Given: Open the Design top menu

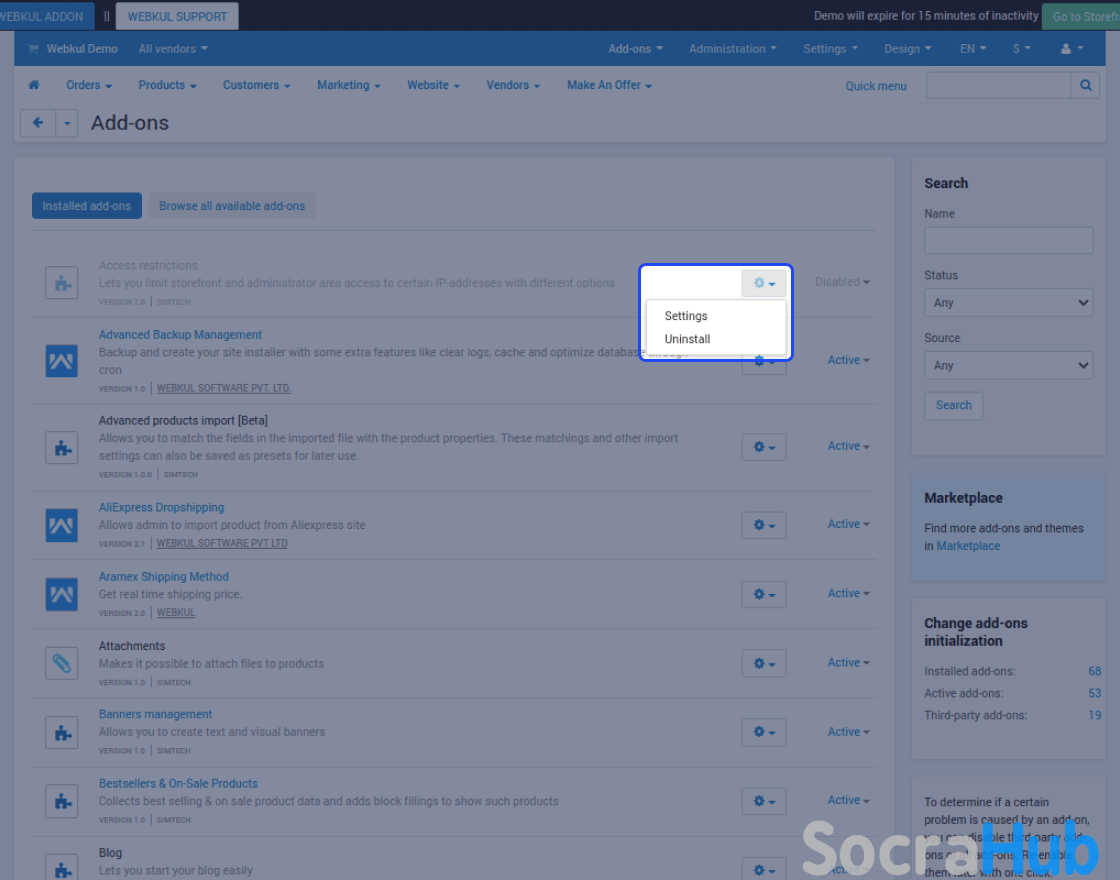Looking at the screenshot, I should [x=908, y=49].
